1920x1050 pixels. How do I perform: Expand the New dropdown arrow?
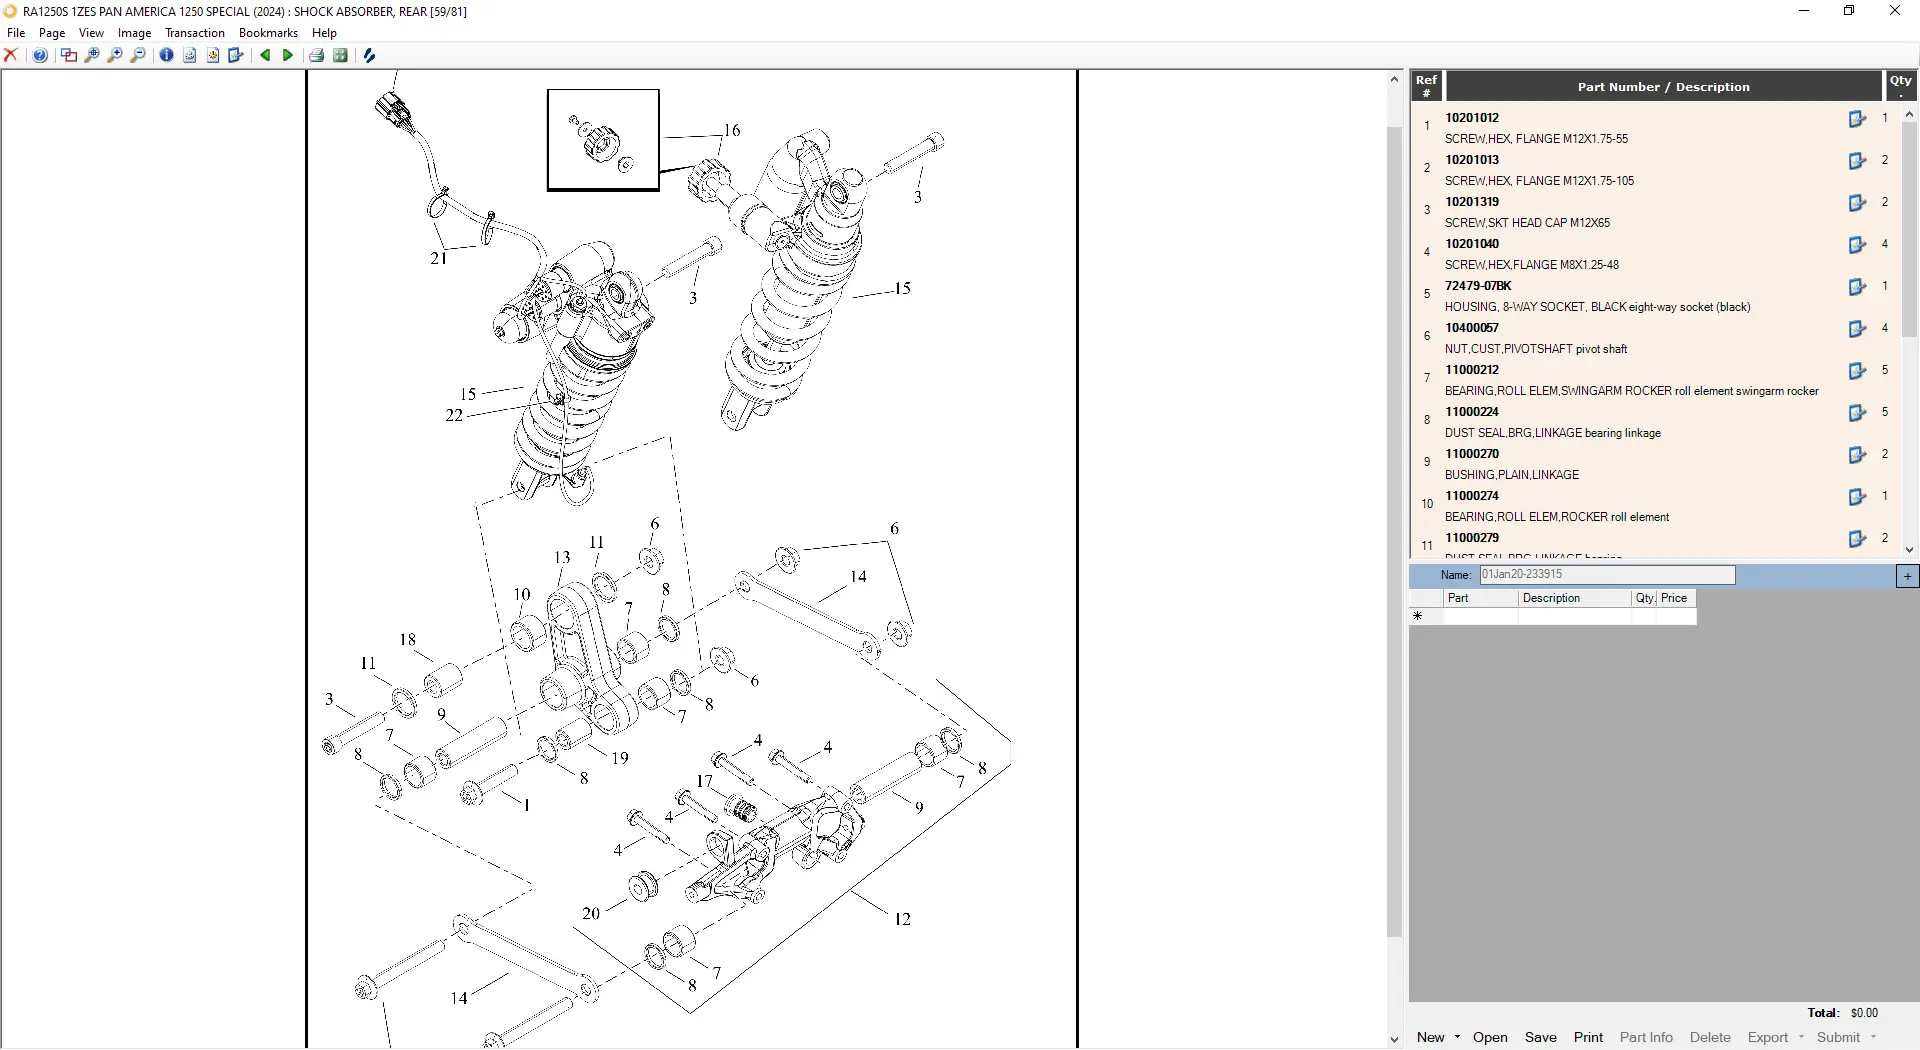[x=1457, y=1037]
